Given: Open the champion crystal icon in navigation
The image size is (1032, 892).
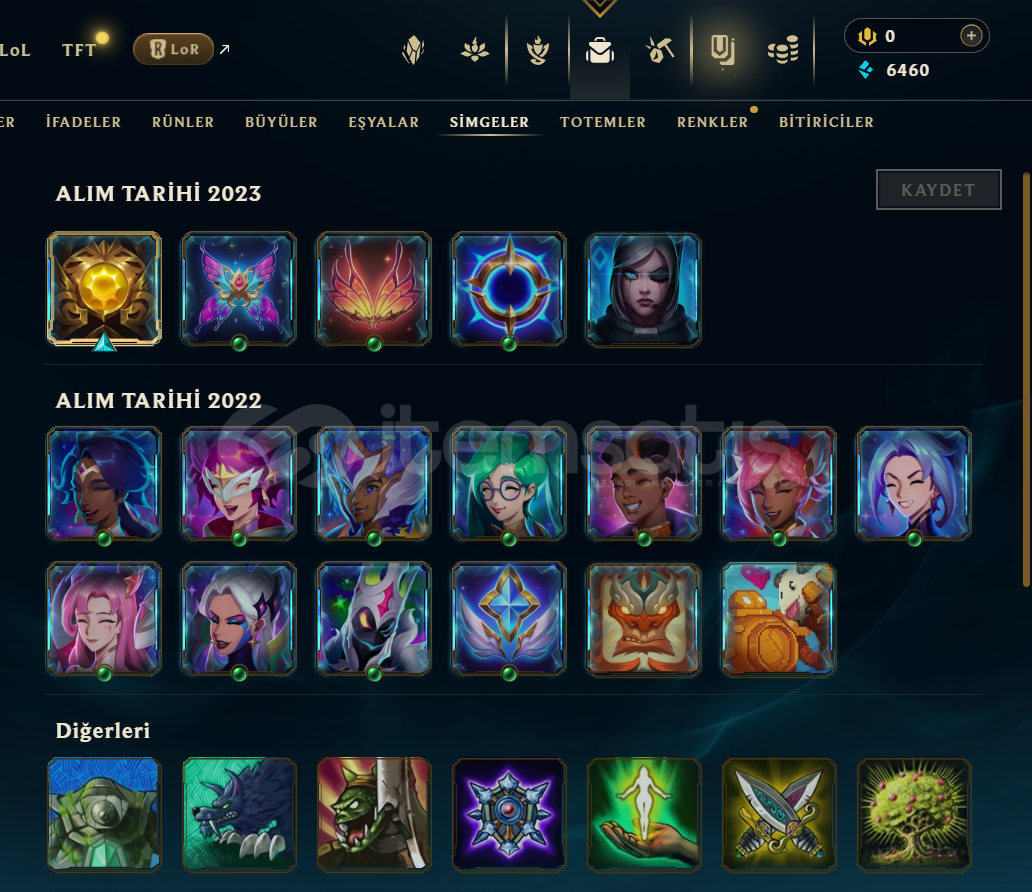Looking at the screenshot, I should [x=413, y=50].
